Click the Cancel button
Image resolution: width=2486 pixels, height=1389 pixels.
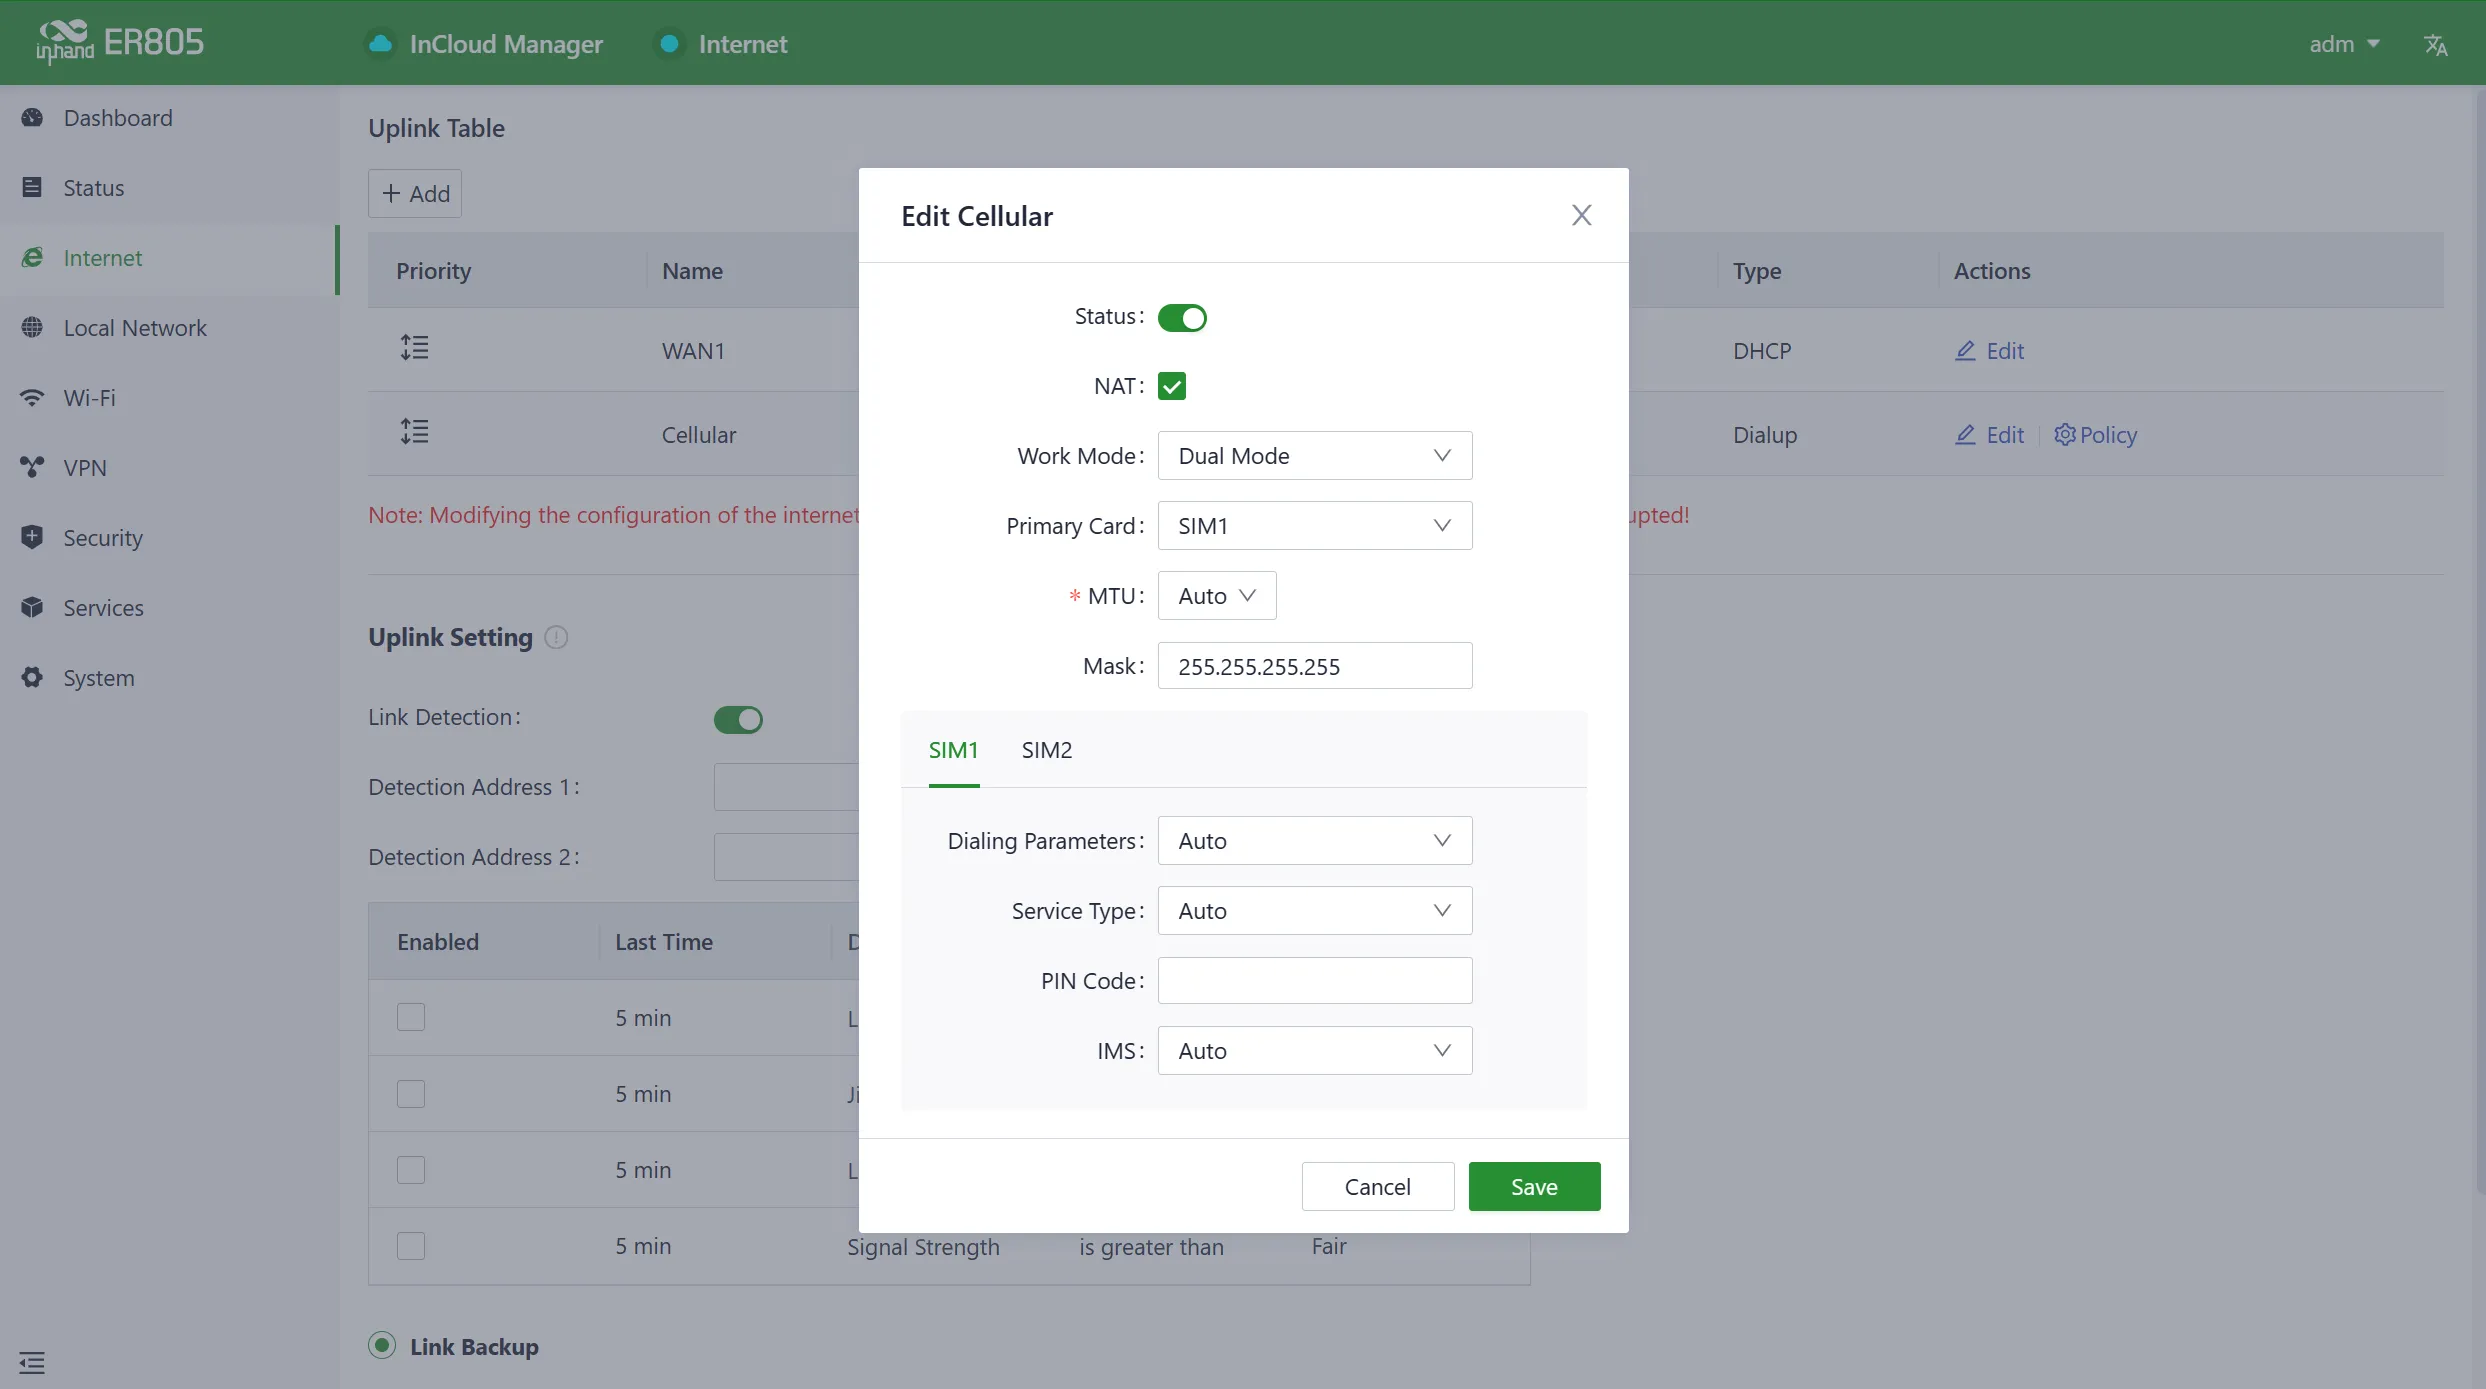pyautogui.click(x=1377, y=1187)
